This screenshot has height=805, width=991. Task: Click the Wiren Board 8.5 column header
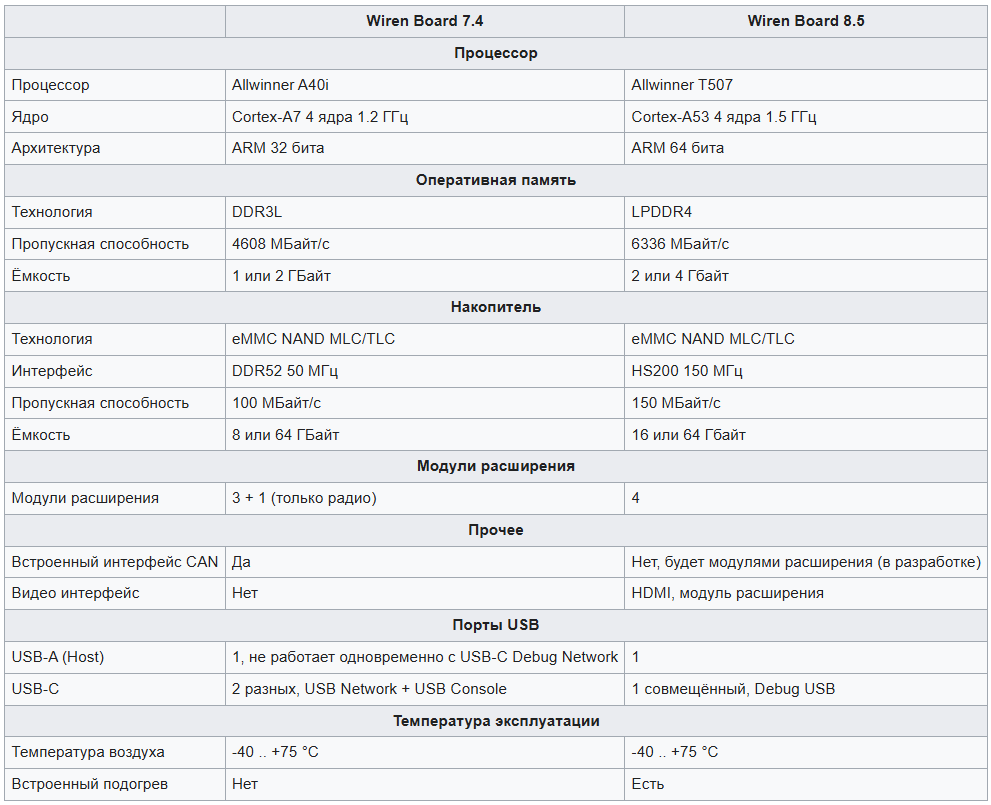805,21
